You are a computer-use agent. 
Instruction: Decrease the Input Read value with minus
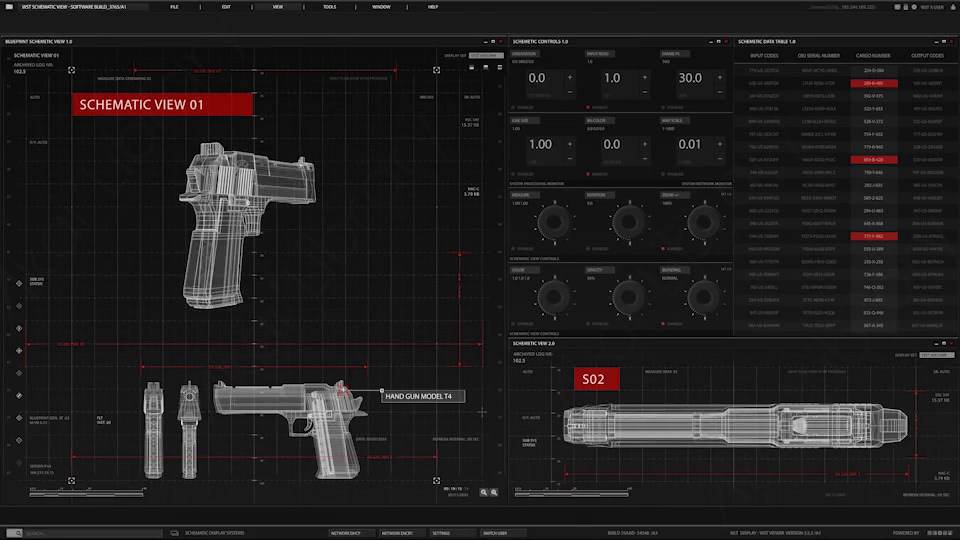pyautogui.click(x=645, y=92)
